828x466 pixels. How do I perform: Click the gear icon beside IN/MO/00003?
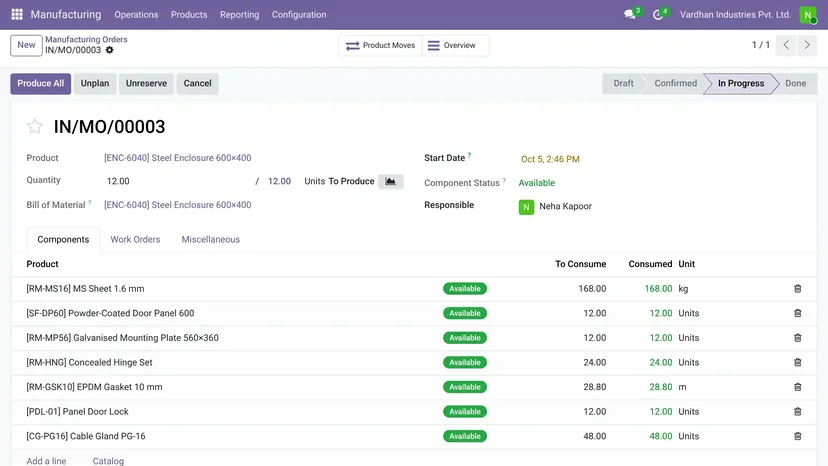click(x=109, y=50)
